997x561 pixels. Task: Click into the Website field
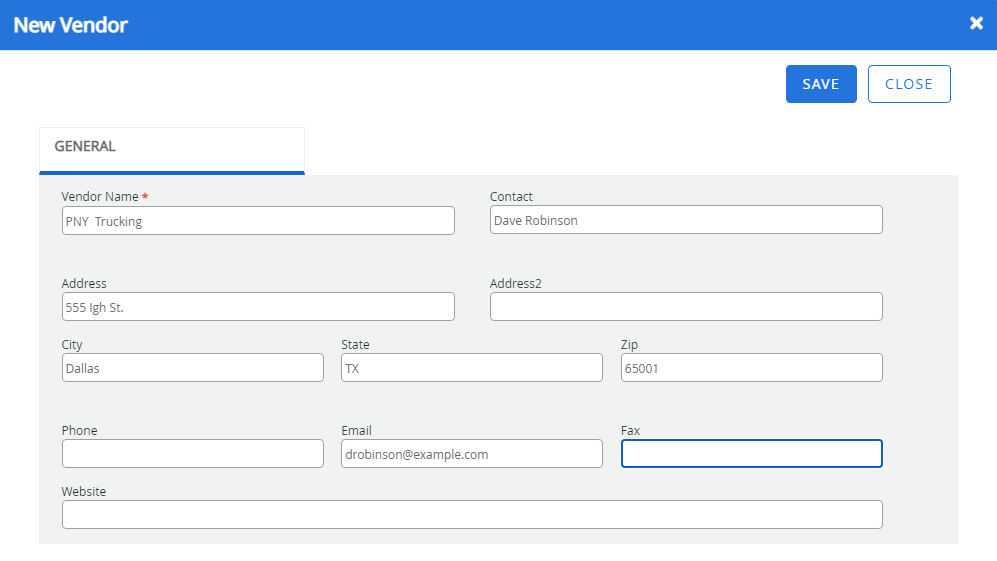472,515
